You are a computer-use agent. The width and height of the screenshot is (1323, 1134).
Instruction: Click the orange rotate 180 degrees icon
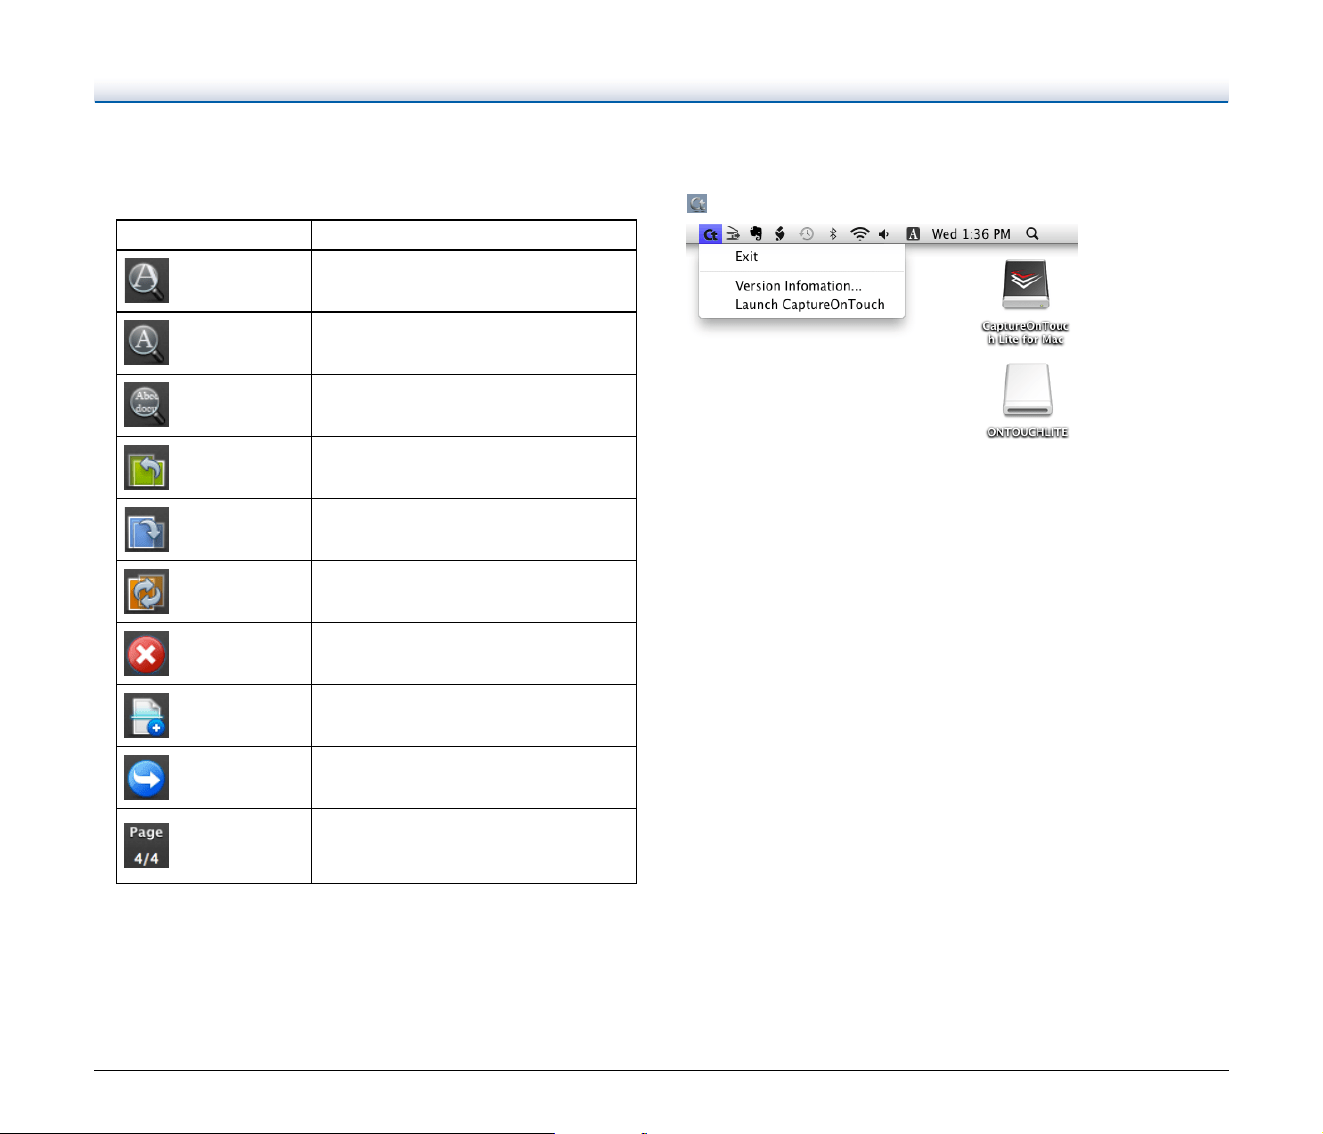(146, 591)
